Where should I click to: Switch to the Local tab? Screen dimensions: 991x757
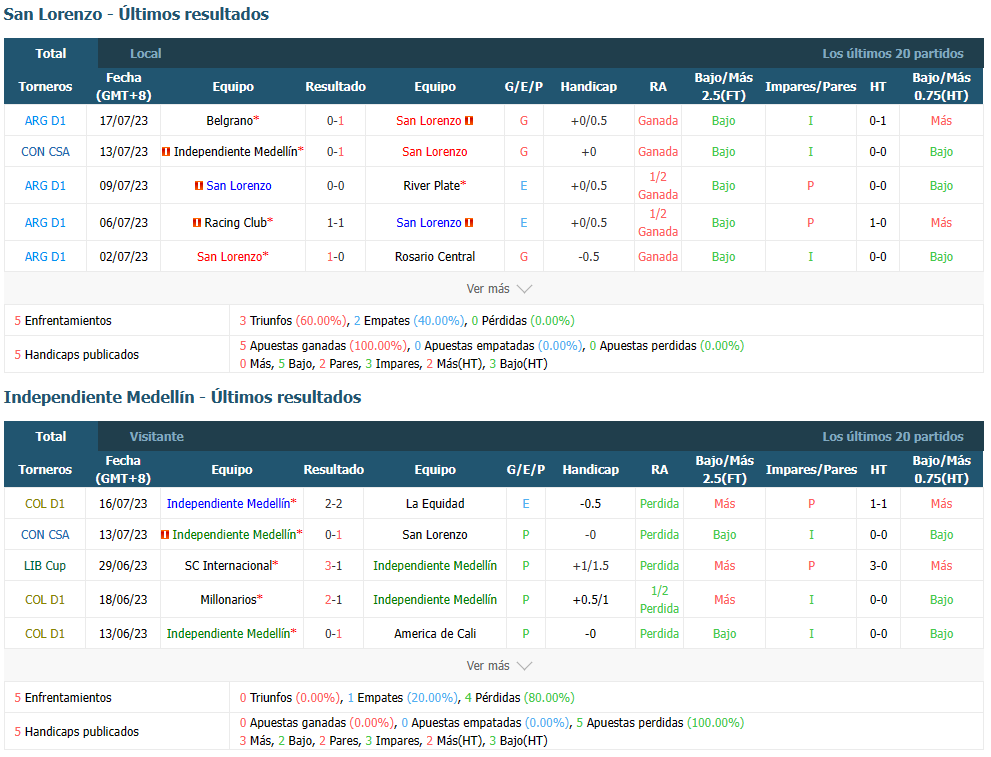coord(146,54)
